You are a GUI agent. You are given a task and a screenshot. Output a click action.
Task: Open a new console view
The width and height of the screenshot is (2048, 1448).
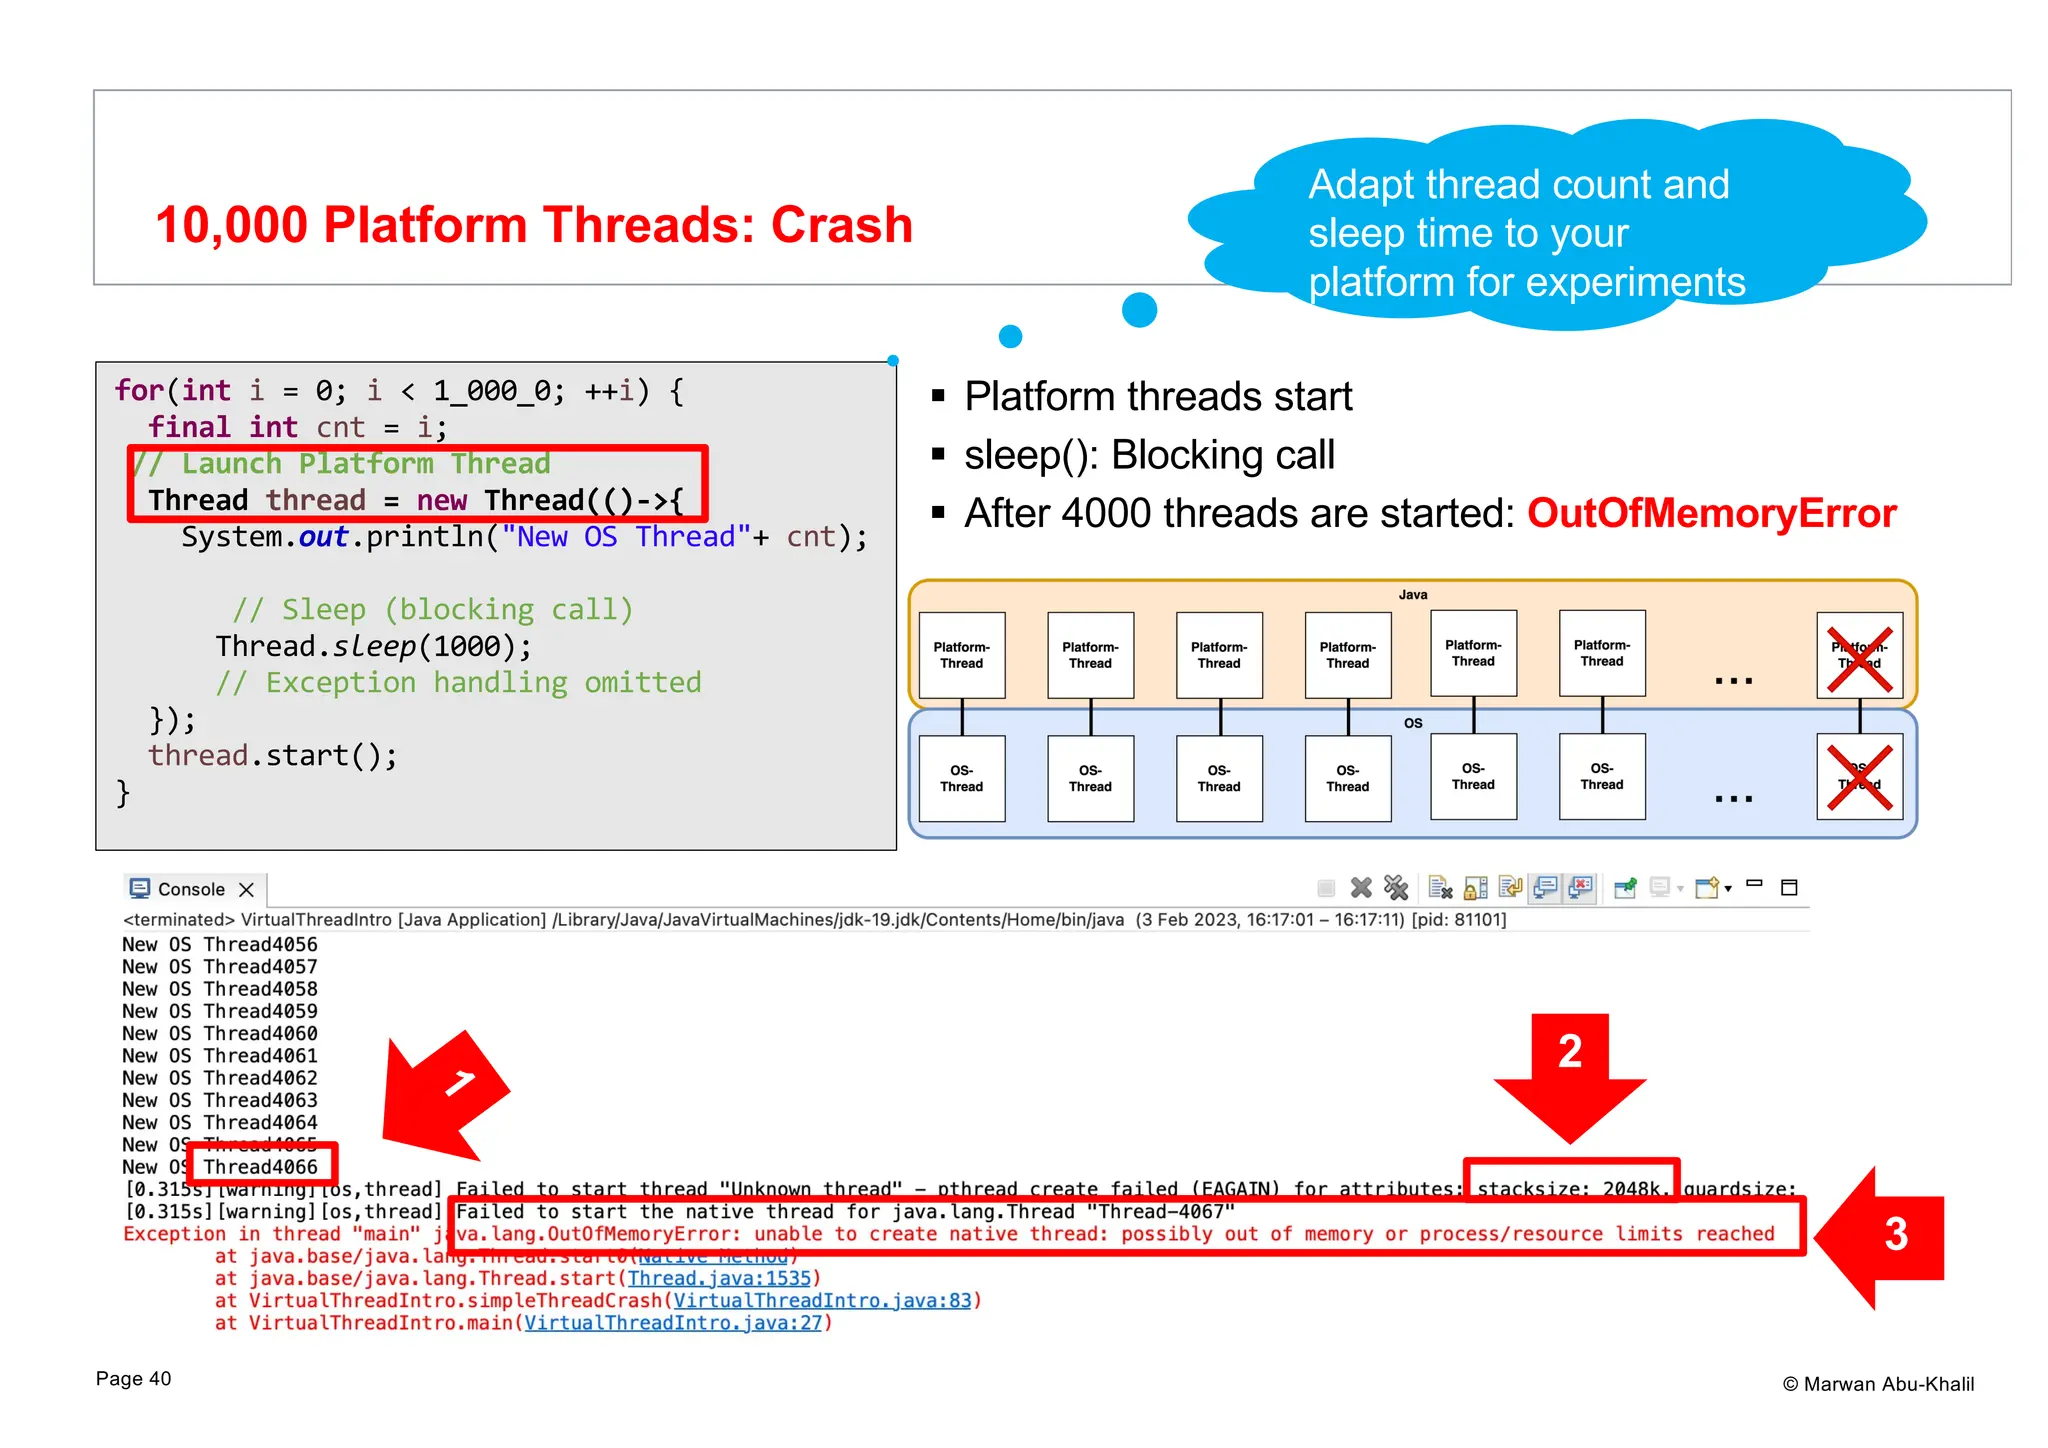[x=1707, y=888]
